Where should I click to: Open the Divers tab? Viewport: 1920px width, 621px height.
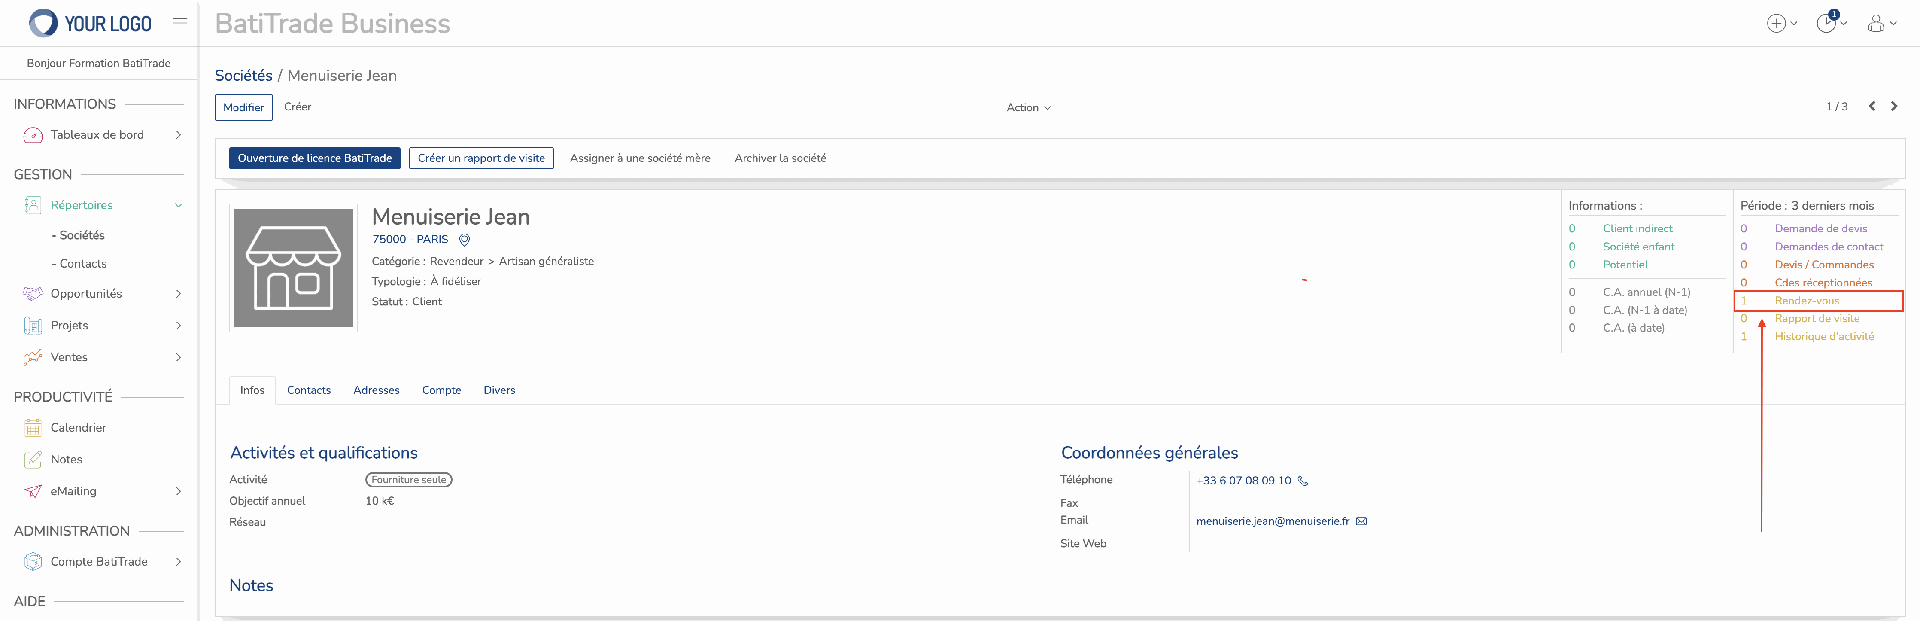tap(499, 390)
